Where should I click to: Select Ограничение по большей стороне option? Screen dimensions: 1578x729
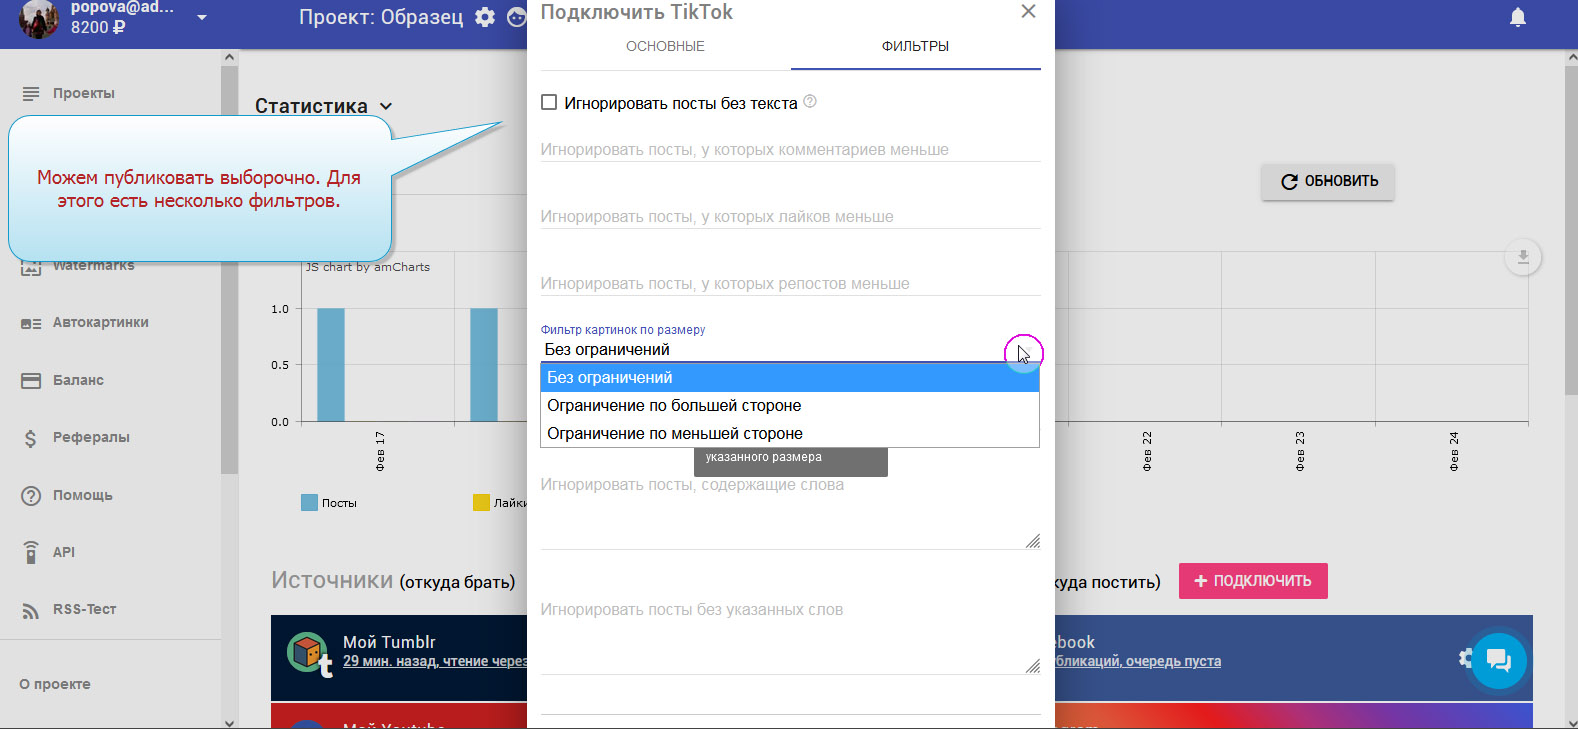pos(674,406)
